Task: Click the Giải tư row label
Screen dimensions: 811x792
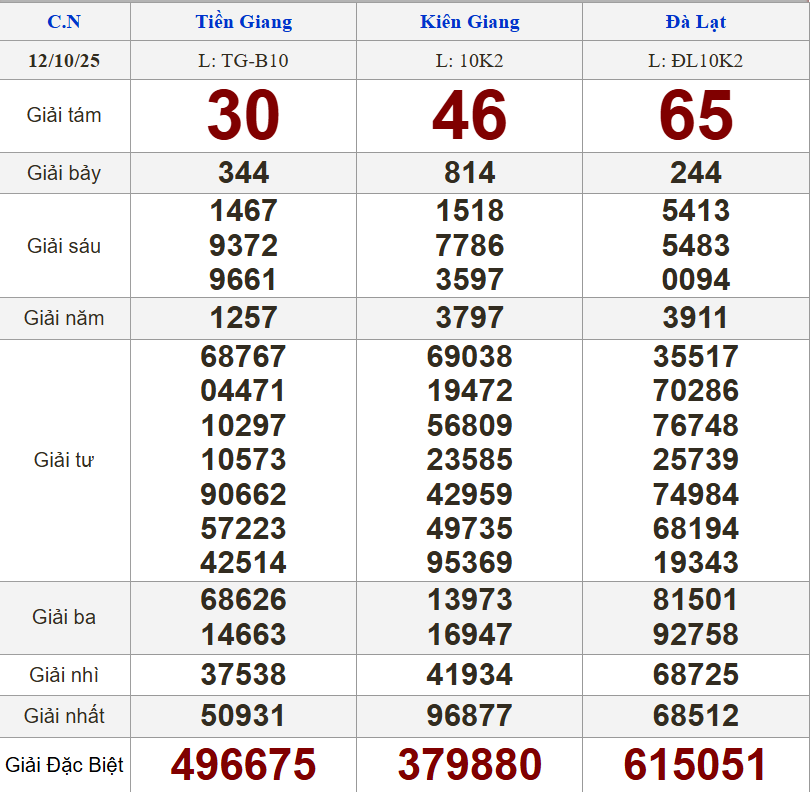Action: 64,460
